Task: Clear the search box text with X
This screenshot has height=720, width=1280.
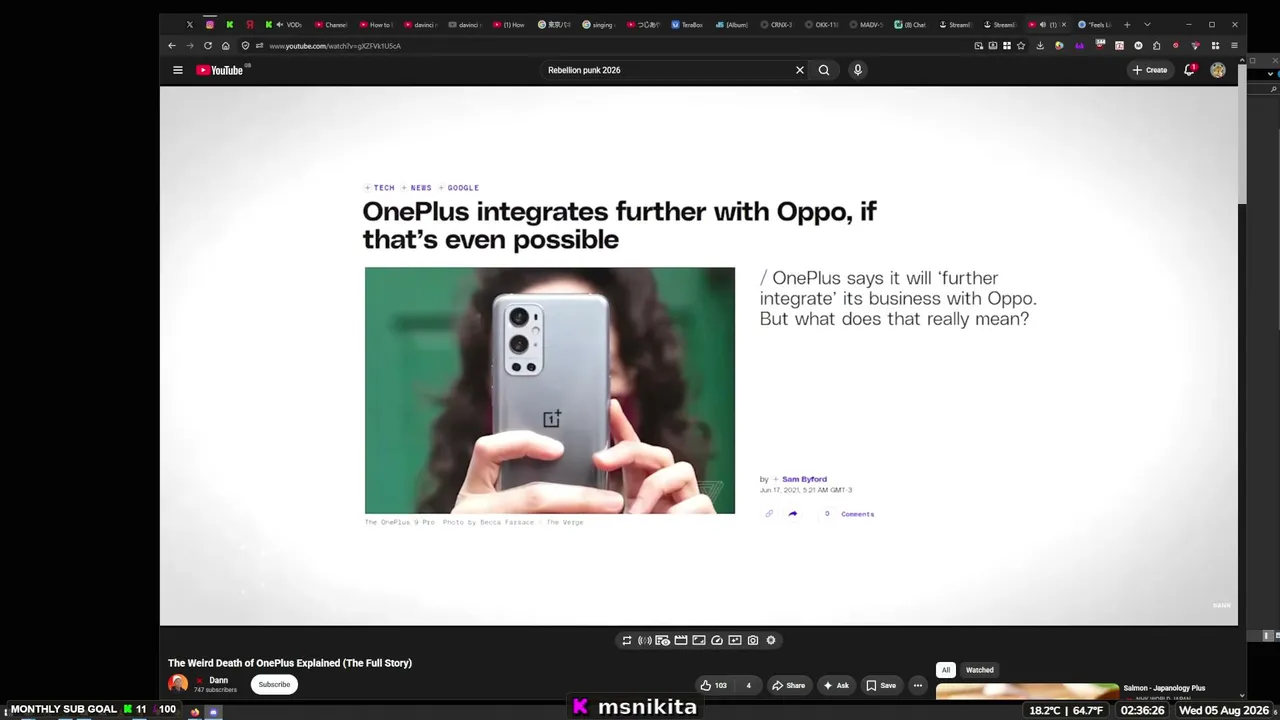Action: (800, 70)
